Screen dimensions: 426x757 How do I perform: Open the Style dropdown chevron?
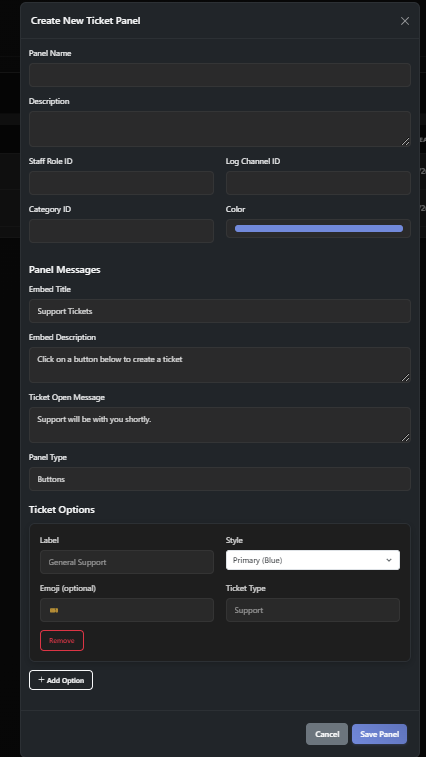(x=389, y=560)
